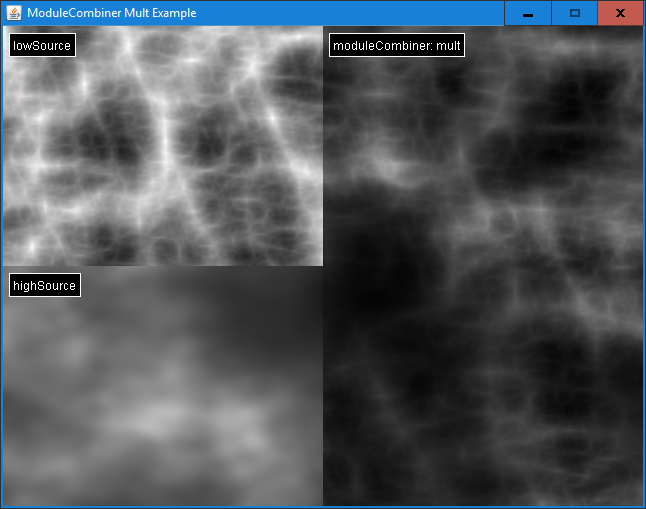Minimize the ModuleCombiner Mult Example window

pos(527,13)
